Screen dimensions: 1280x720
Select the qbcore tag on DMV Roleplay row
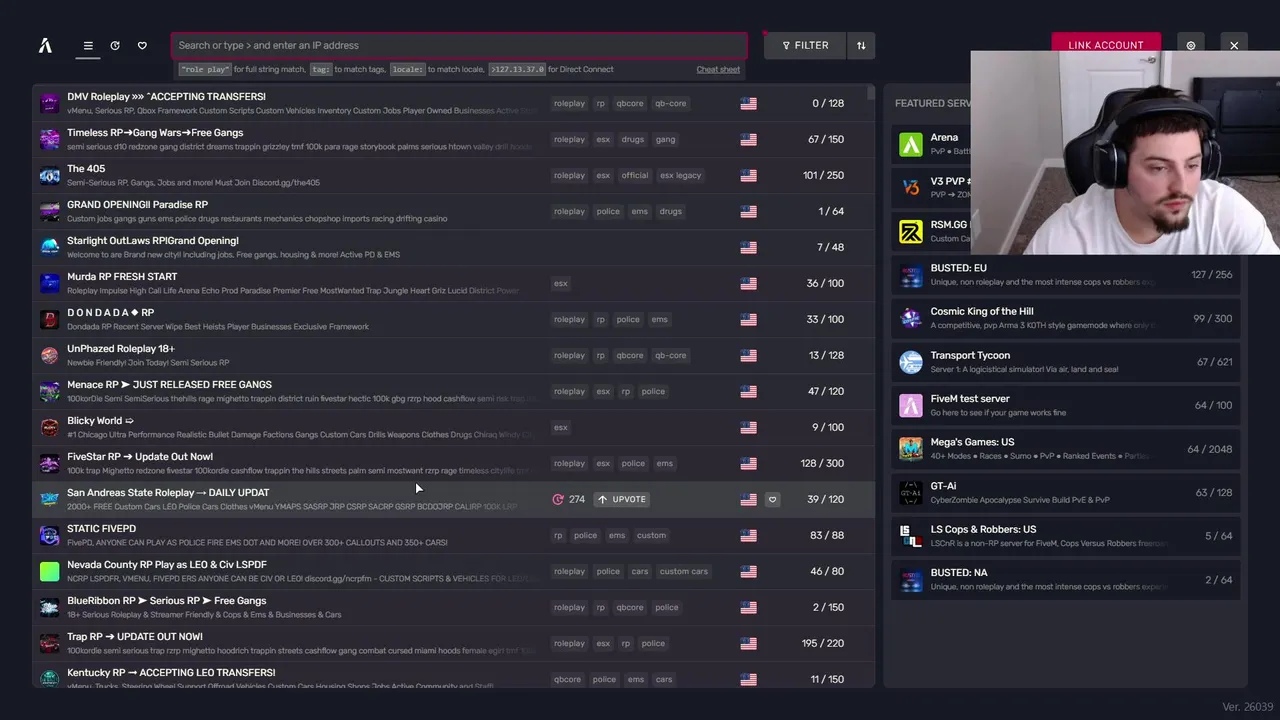630,103
